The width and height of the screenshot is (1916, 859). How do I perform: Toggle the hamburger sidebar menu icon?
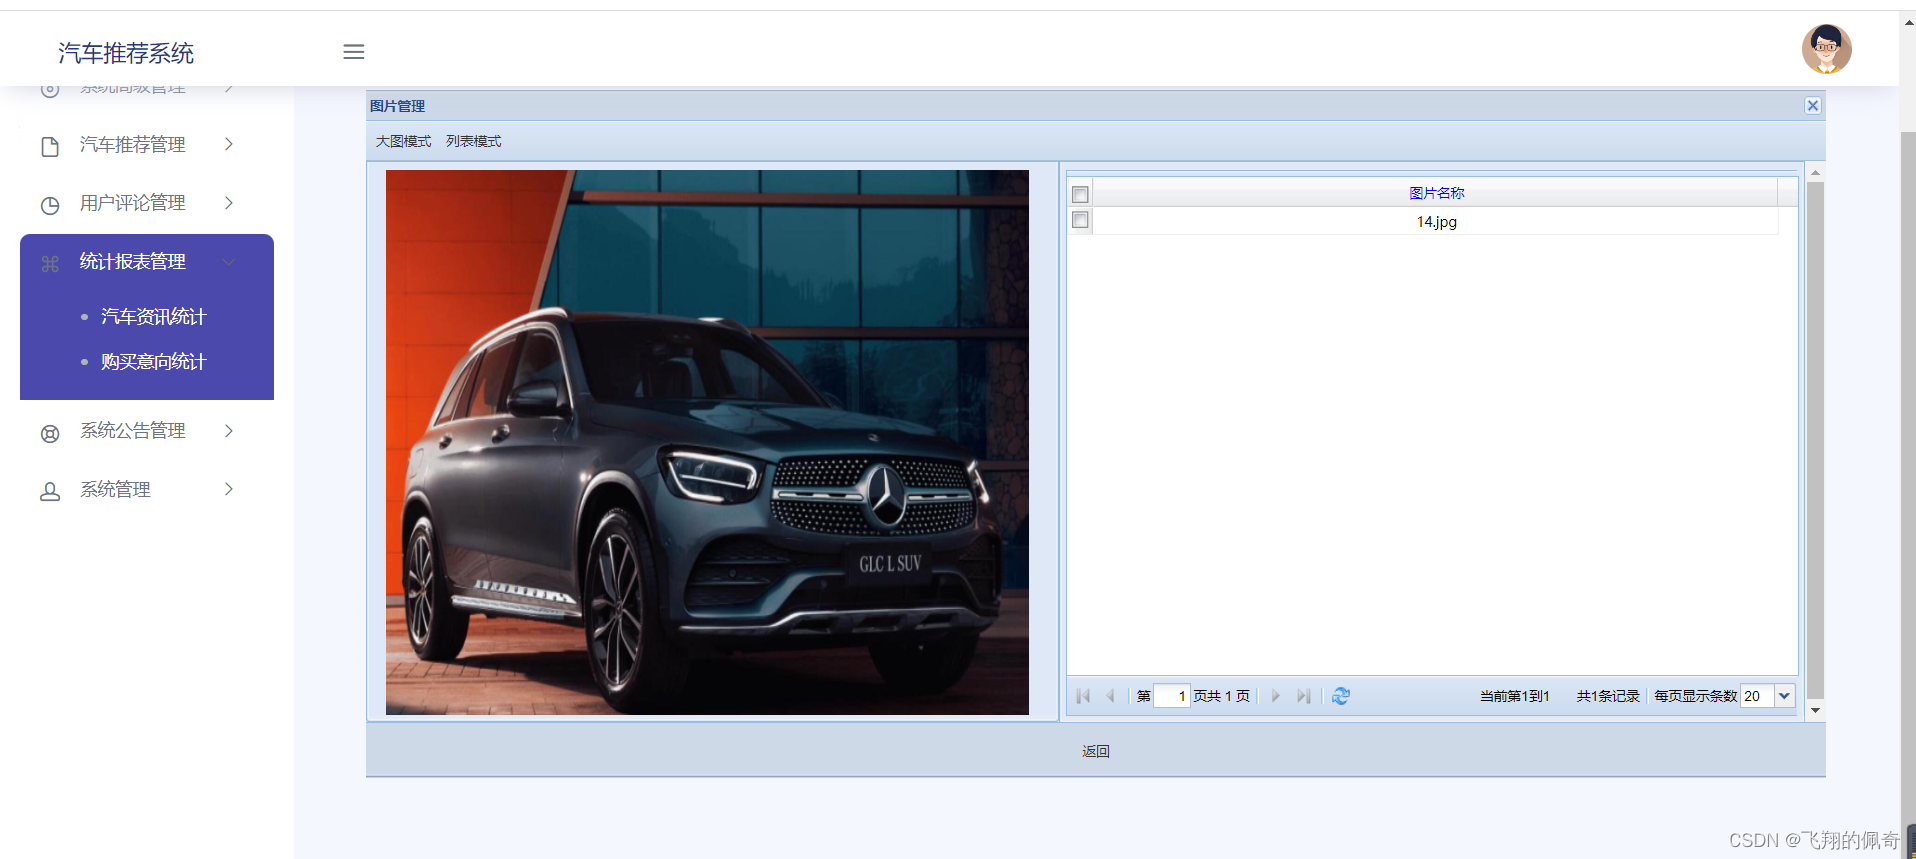[x=354, y=52]
